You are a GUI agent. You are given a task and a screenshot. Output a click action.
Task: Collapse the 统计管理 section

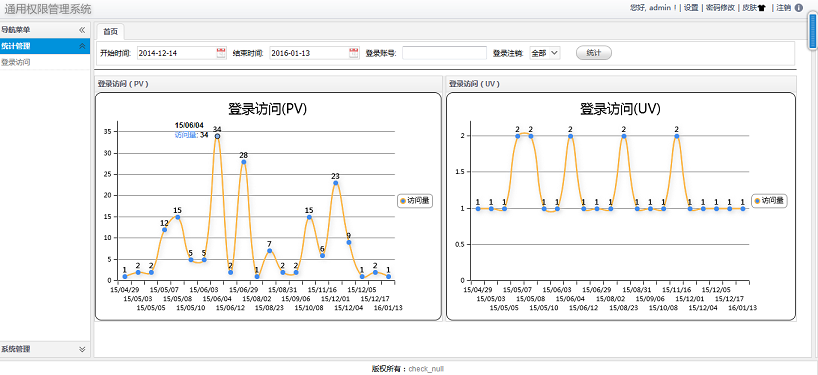[82, 46]
